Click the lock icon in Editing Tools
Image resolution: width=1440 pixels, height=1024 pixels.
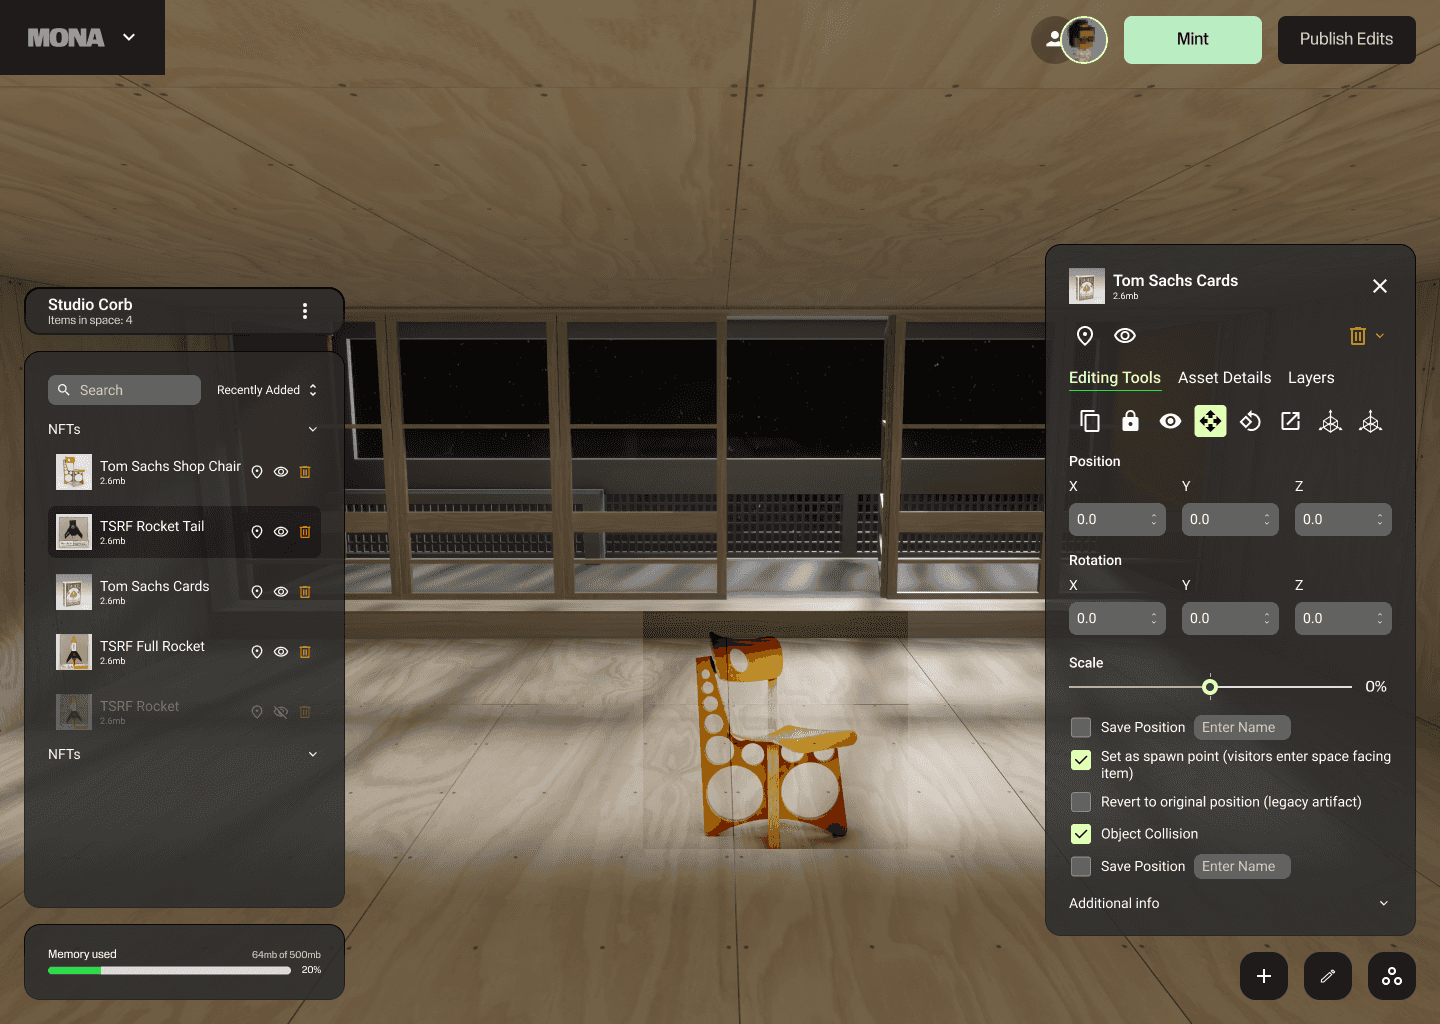coord(1130,422)
